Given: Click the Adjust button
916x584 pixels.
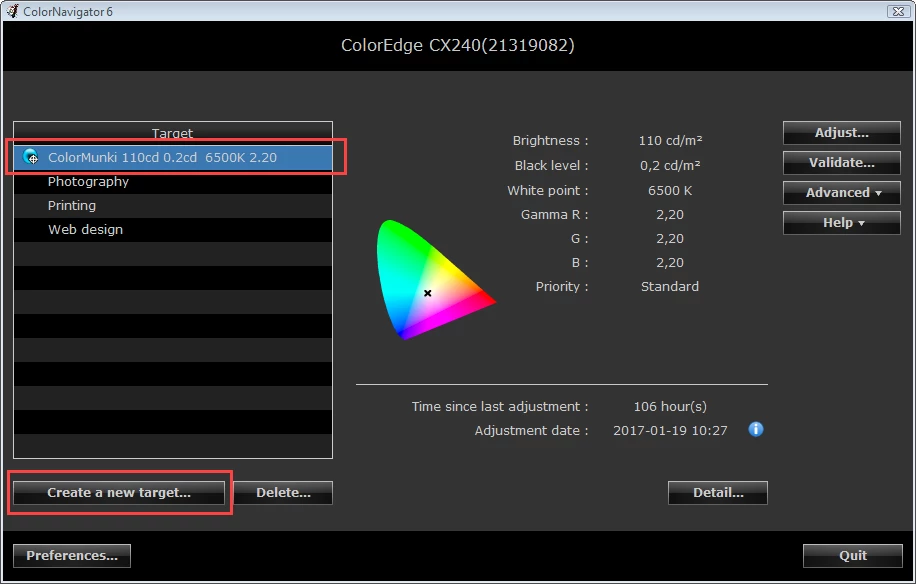Looking at the screenshot, I should point(842,133).
